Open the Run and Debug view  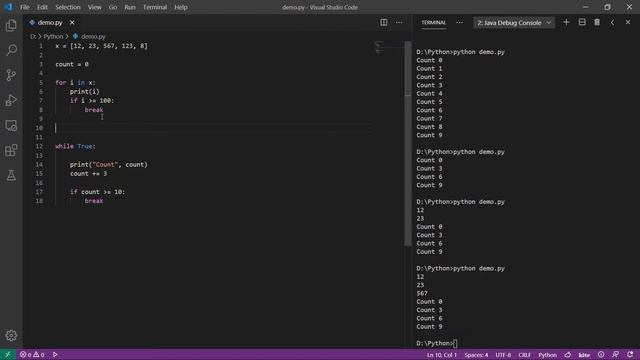click(x=11, y=100)
